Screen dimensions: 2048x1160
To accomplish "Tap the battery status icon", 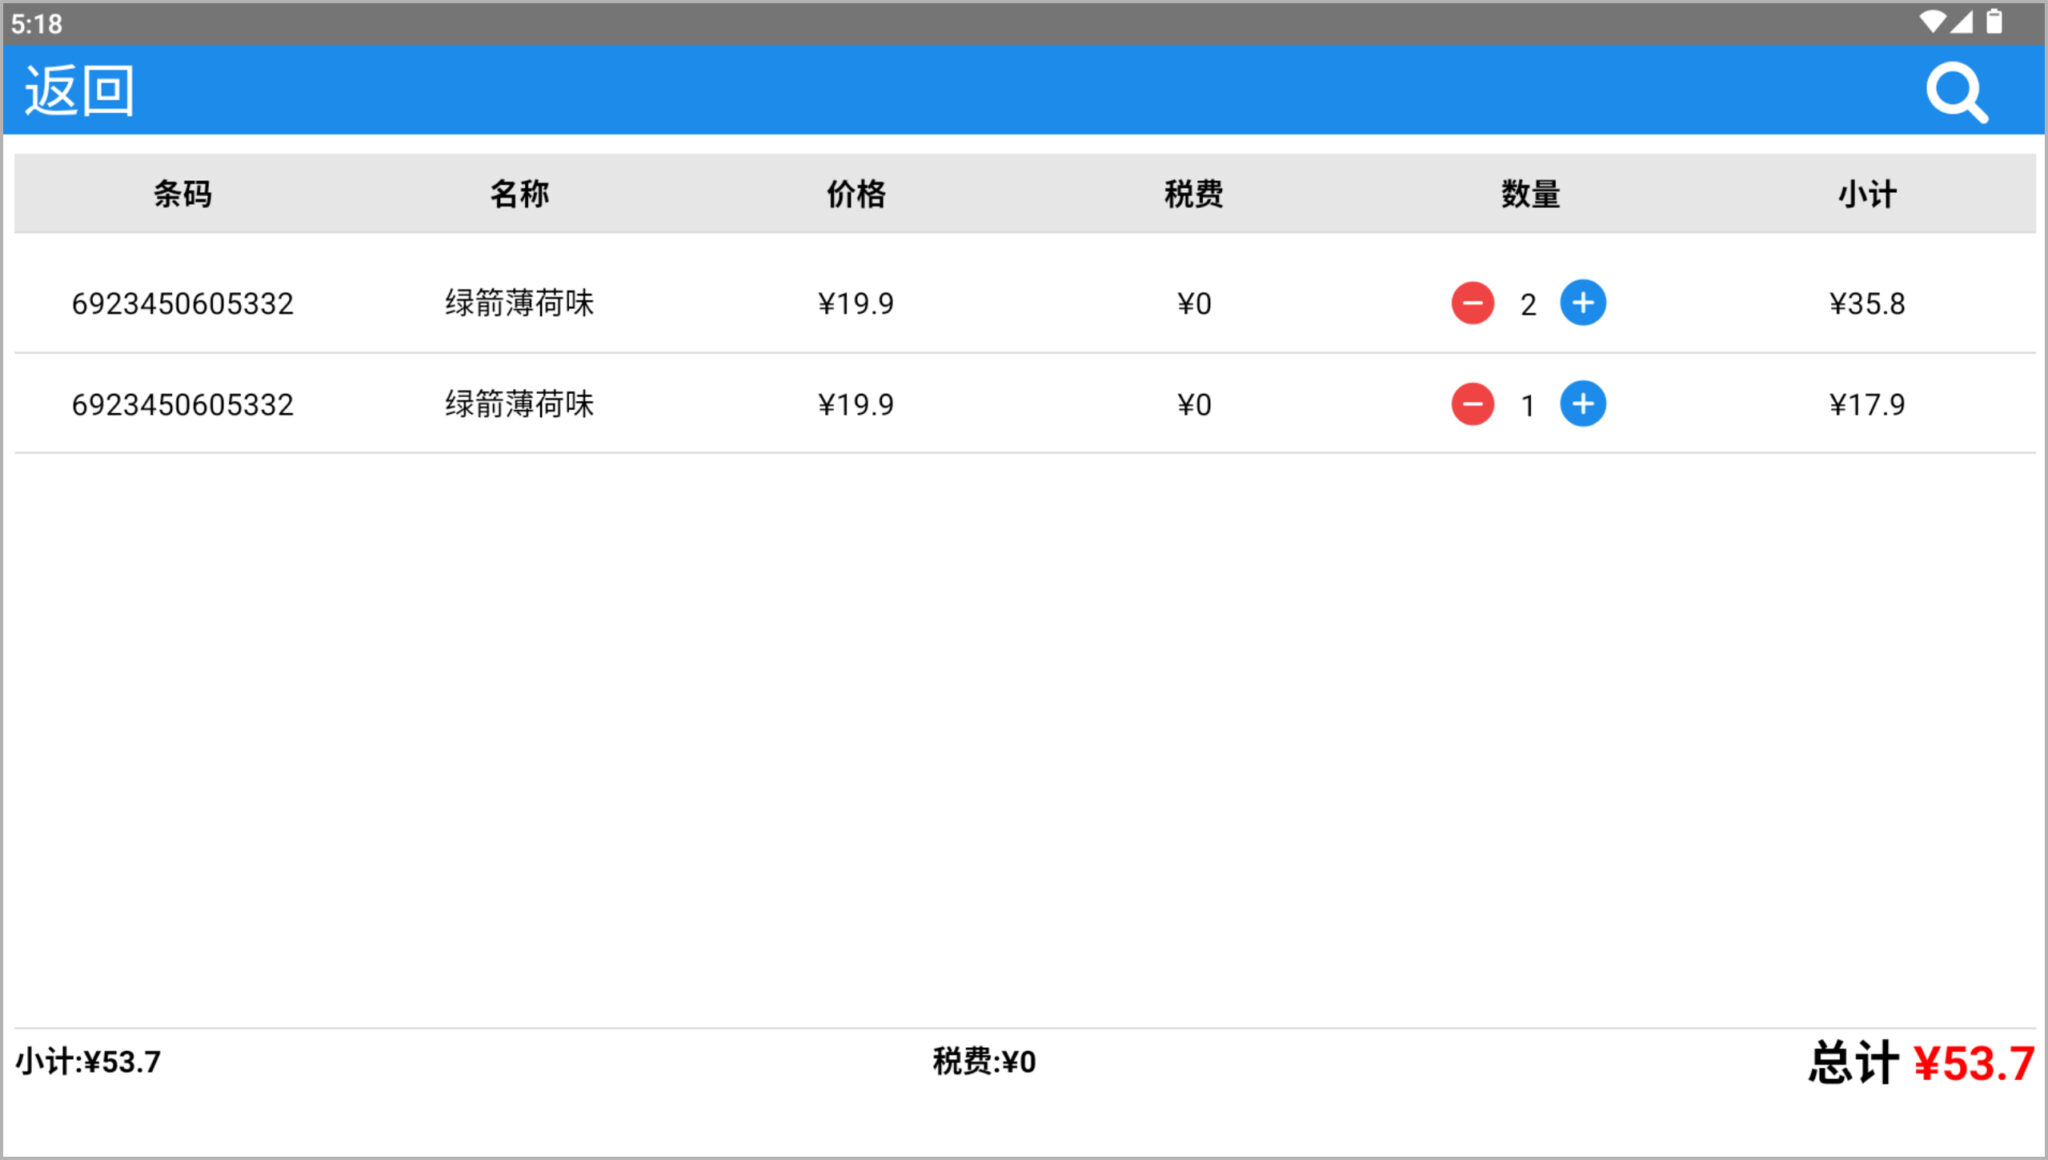I will (x=1994, y=22).
